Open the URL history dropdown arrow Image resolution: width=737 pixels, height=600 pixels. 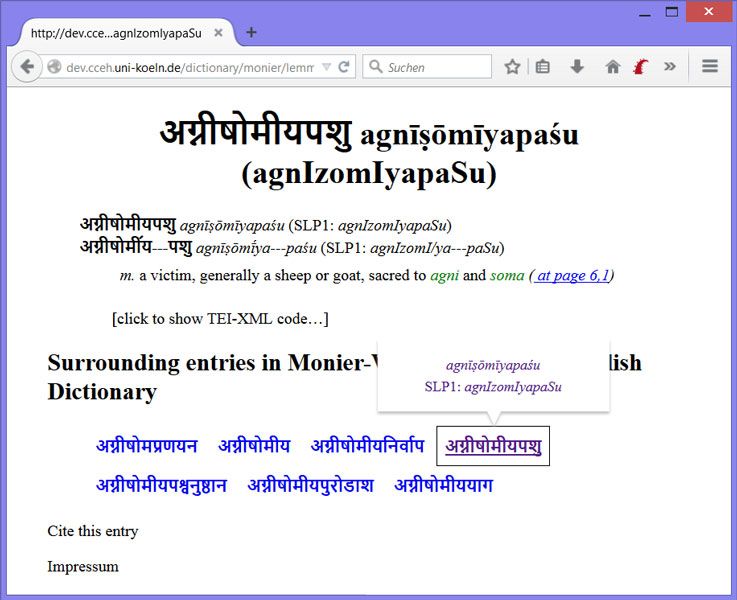point(325,67)
